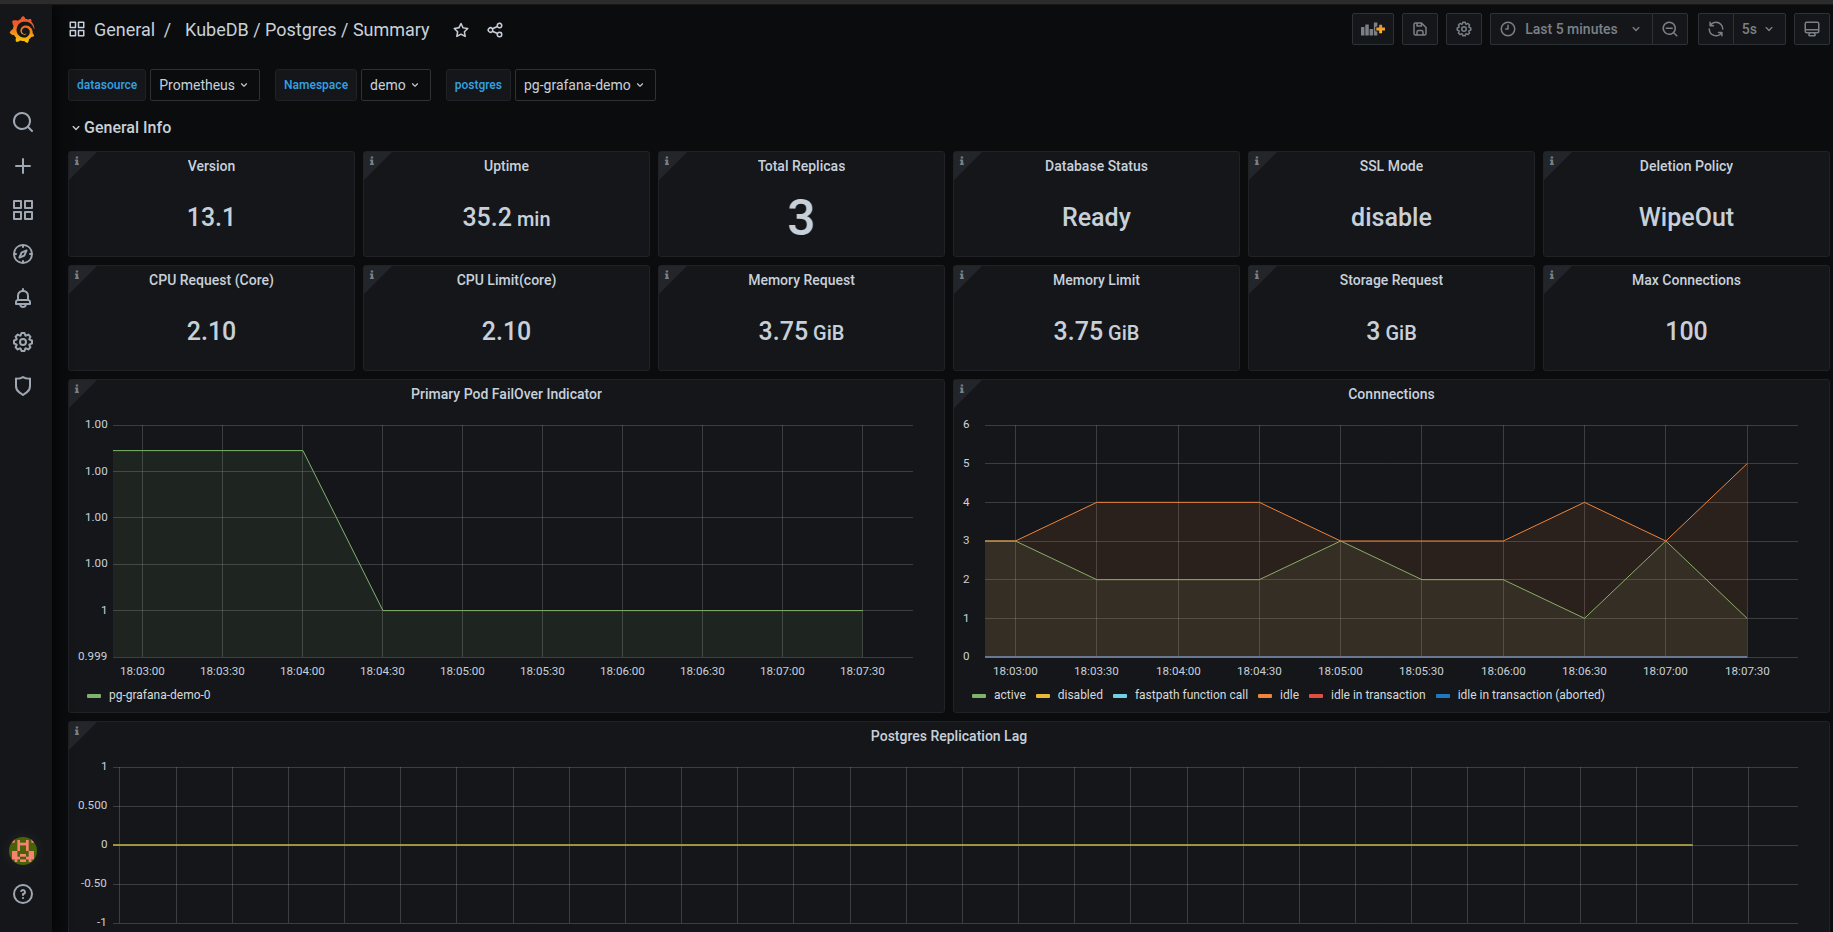This screenshot has width=1833, height=932.
Task: Open the Explore compass icon
Action: coord(23,254)
